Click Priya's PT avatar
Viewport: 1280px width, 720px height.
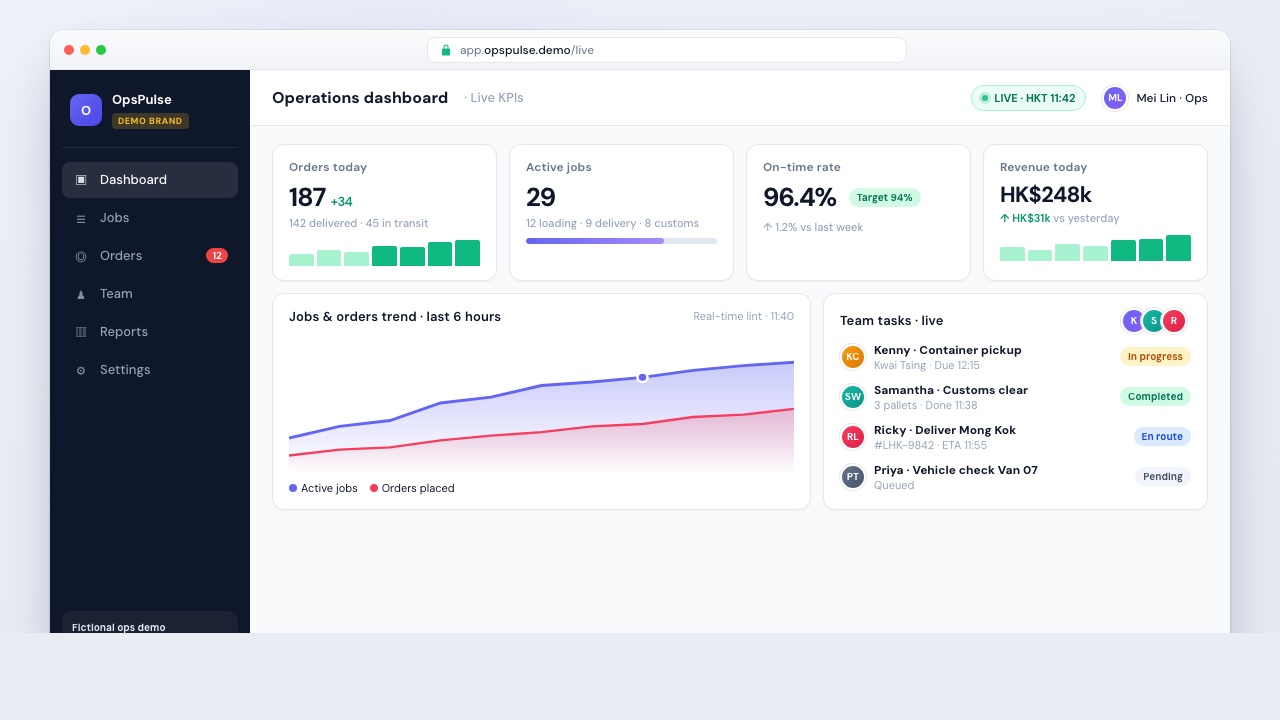click(853, 477)
